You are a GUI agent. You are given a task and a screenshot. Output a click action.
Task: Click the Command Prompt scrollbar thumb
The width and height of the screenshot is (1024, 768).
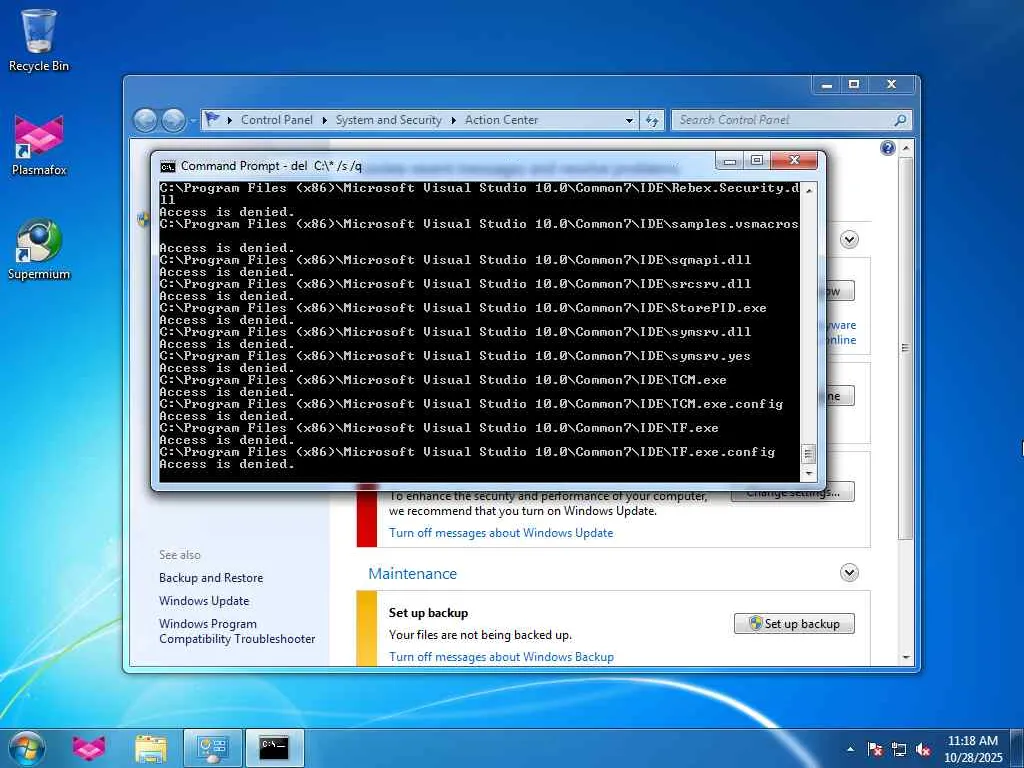pos(808,453)
